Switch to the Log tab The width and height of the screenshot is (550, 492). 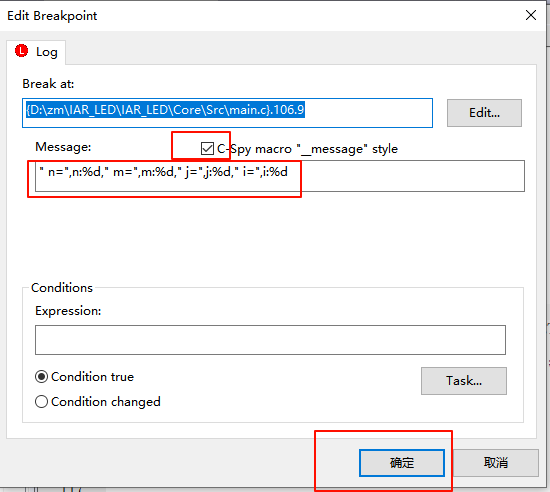pos(36,52)
